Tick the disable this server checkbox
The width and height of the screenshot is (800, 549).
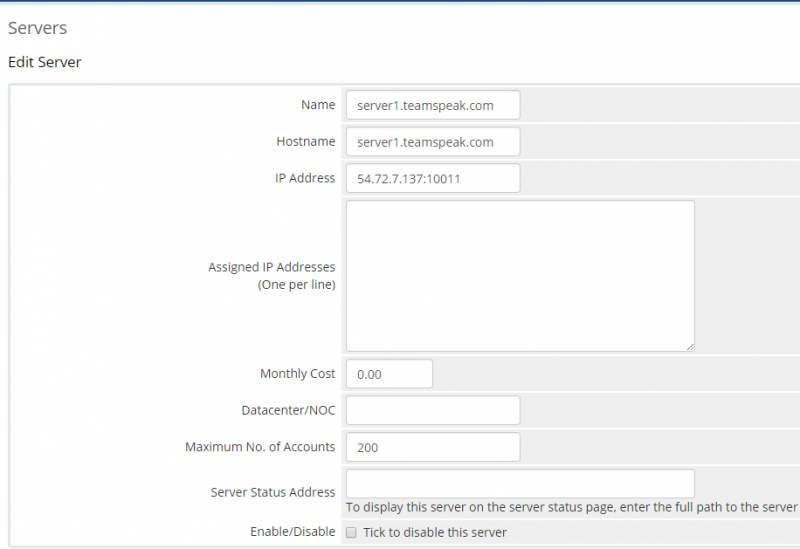(x=351, y=532)
